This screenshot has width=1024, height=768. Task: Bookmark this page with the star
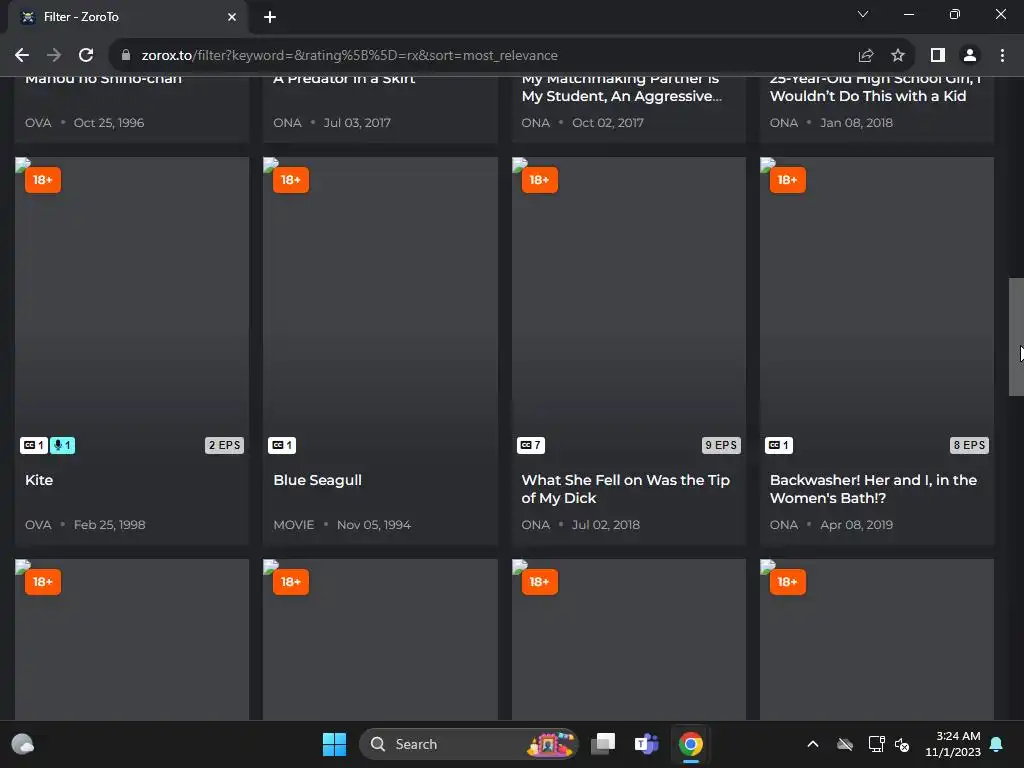(898, 56)
